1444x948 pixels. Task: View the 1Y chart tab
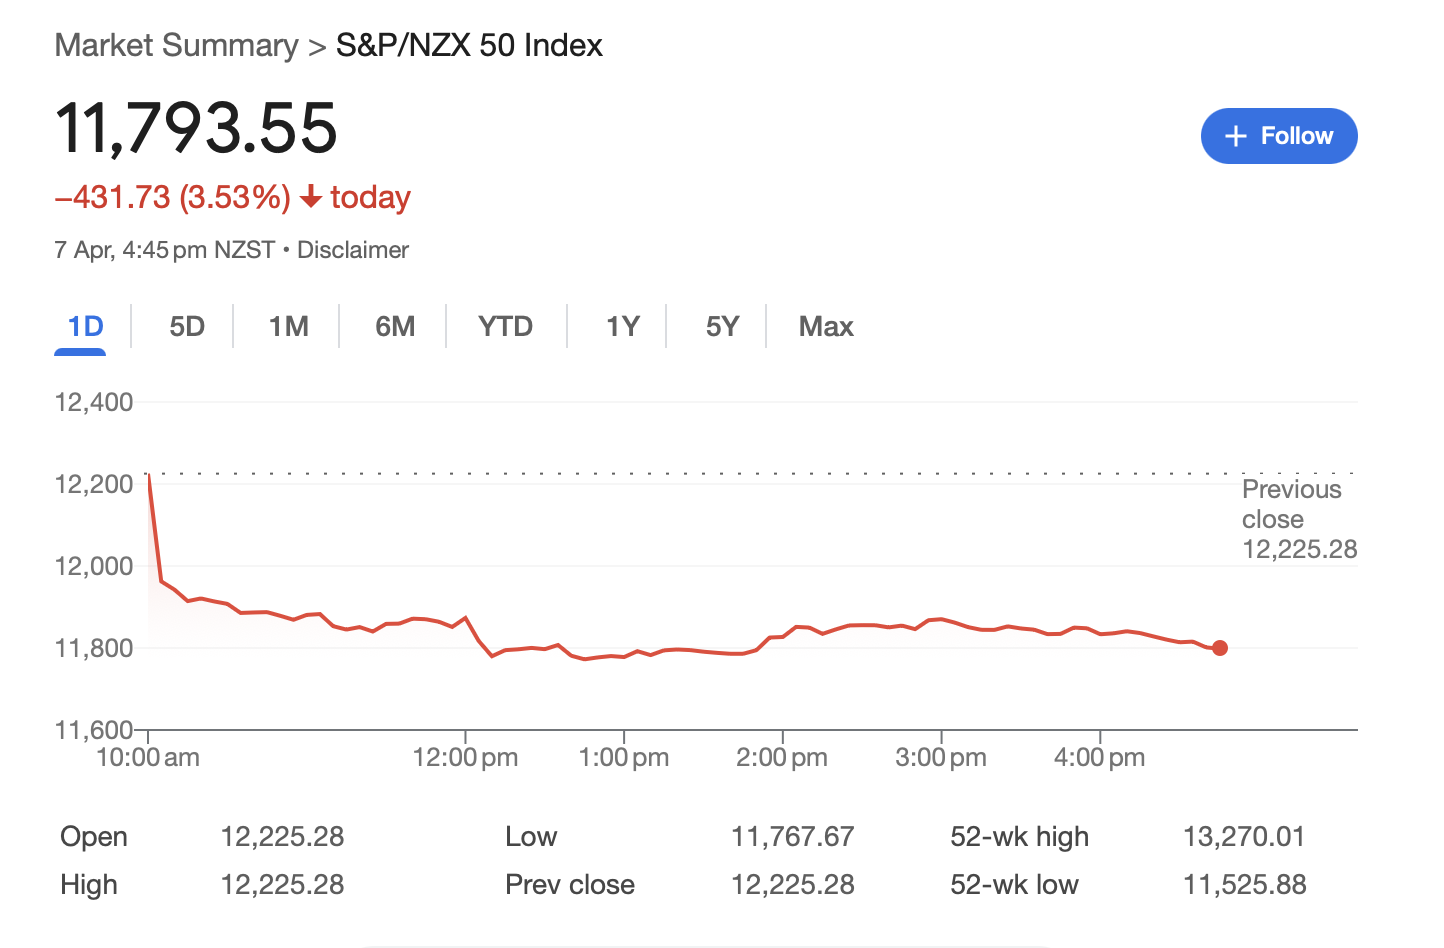(x=622, y=327)
